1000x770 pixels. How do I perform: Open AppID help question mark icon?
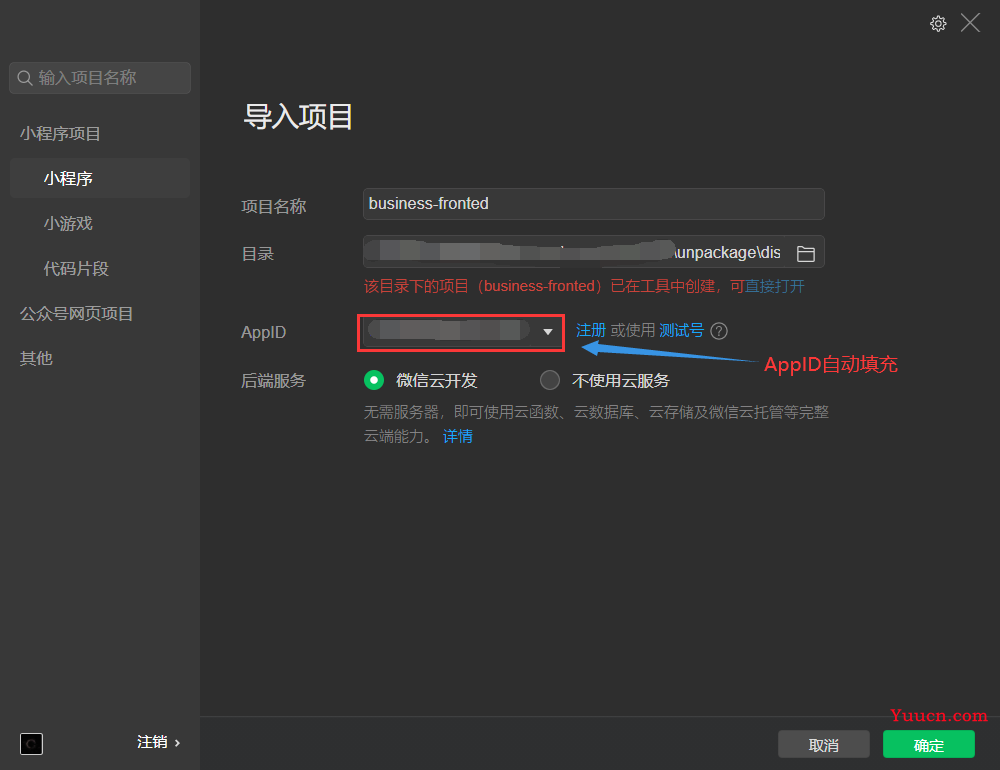point(719,331)
